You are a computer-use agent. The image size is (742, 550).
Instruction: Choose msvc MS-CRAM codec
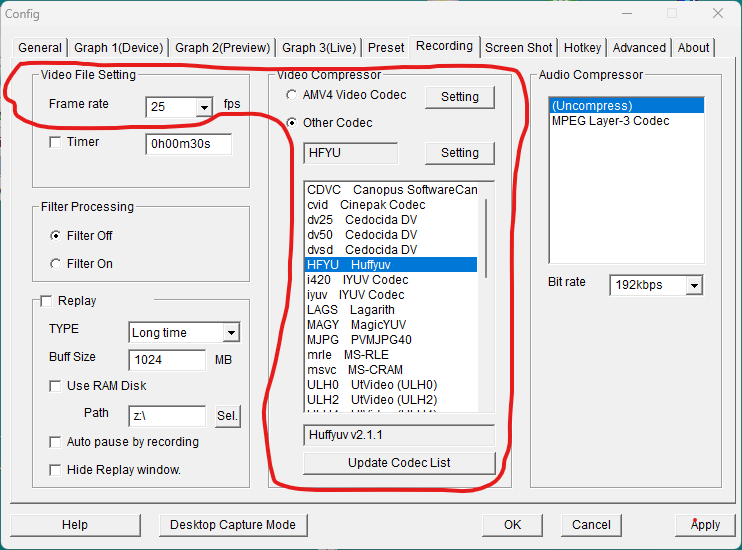[391, 370]
